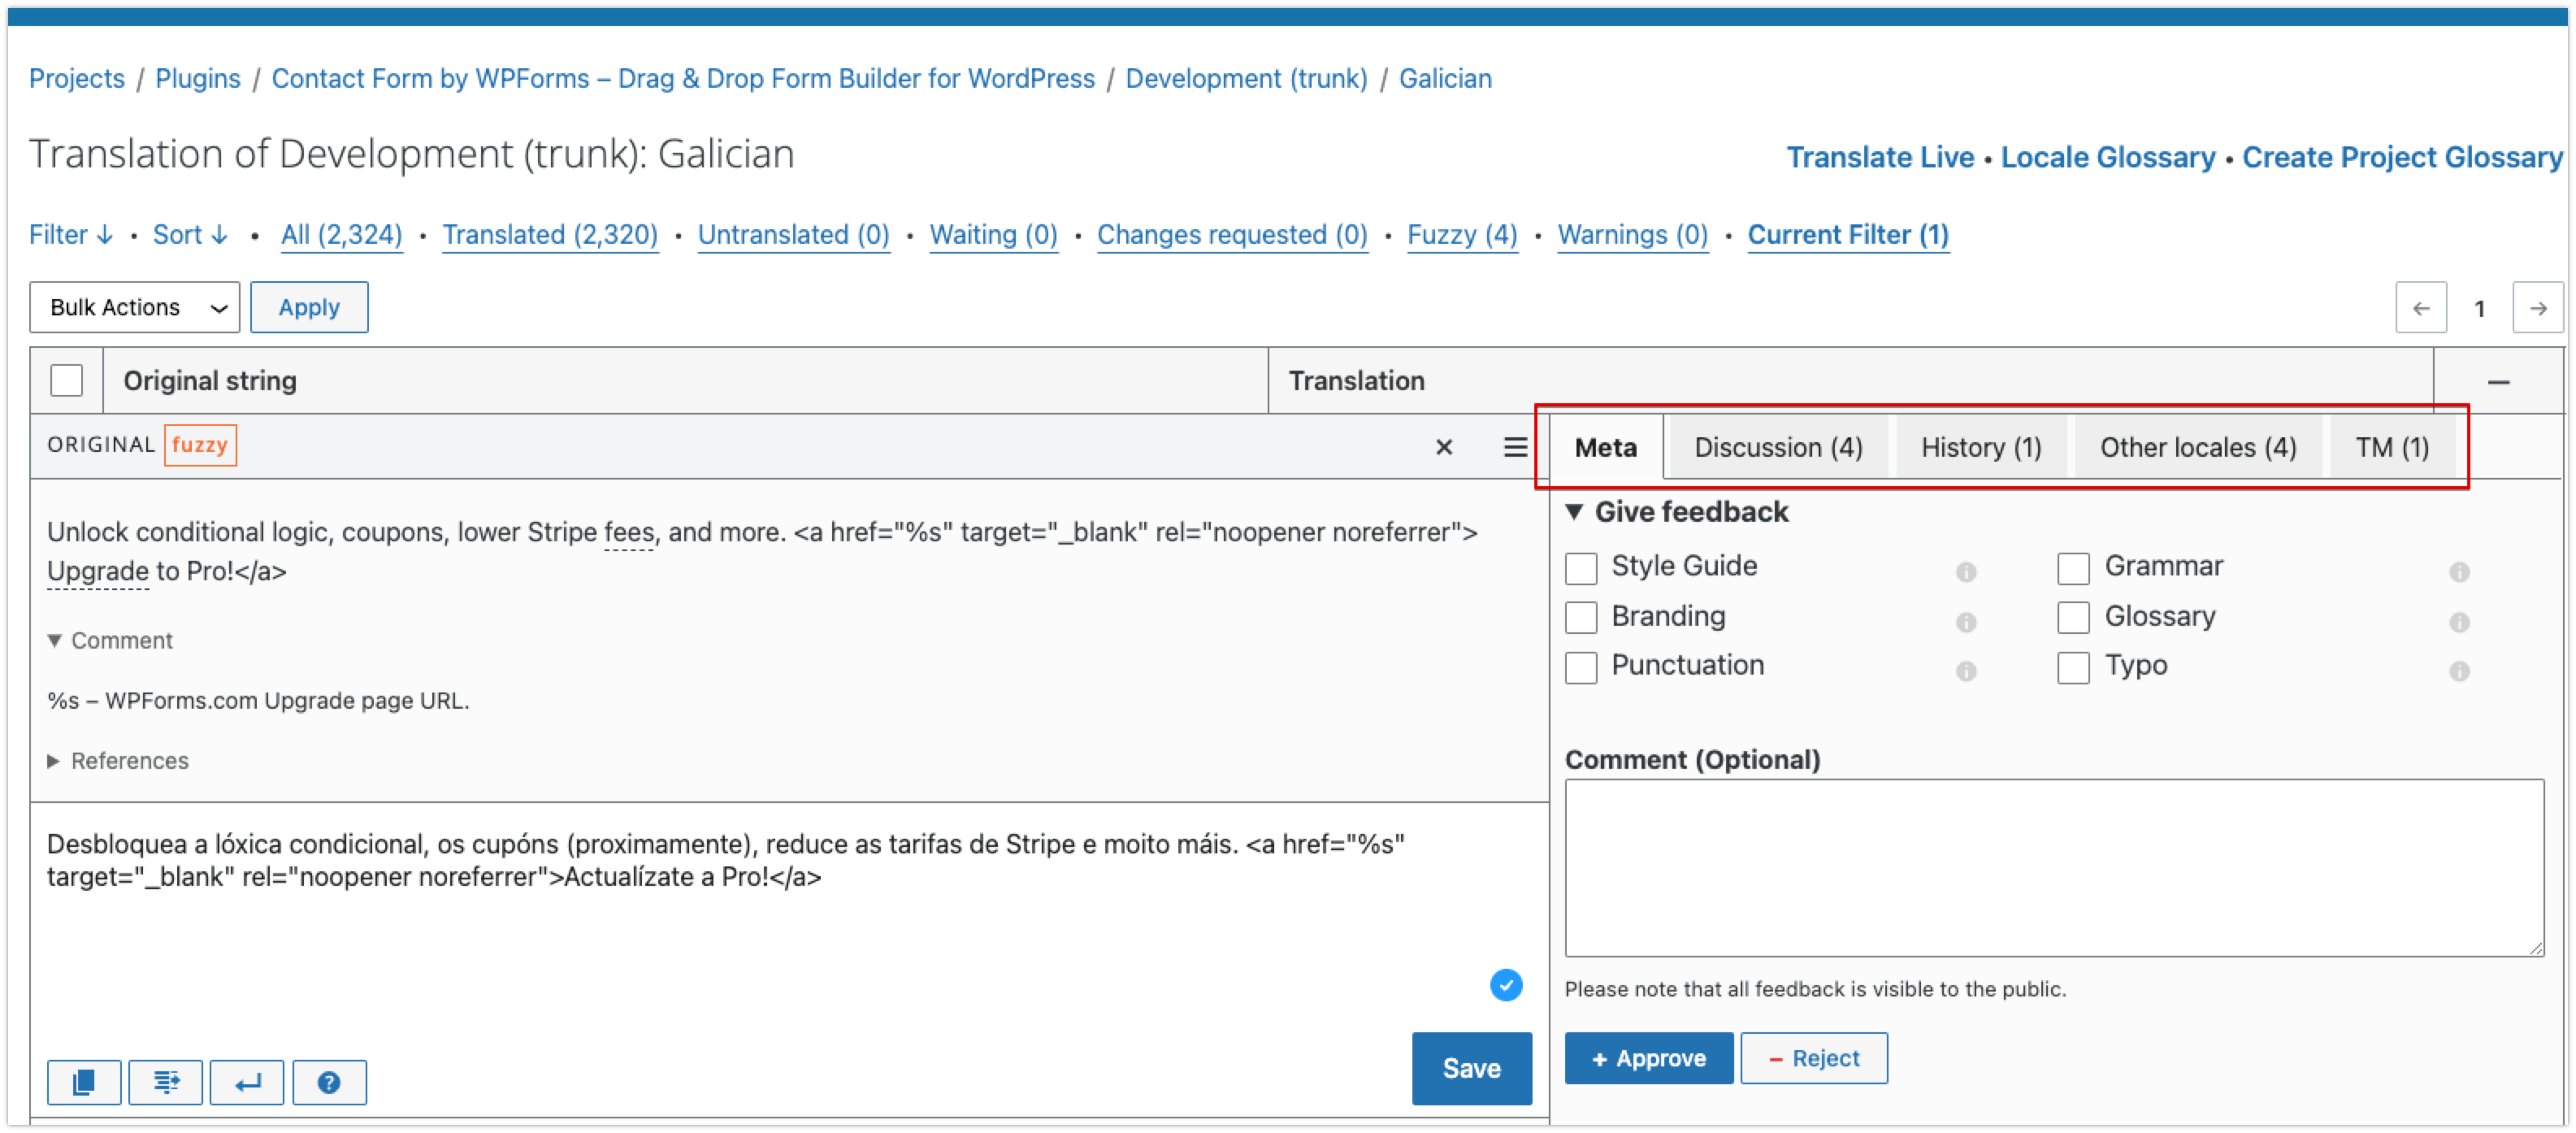Open the Fuzzy (4) filter link
Image resolution: width=2576 pixels, height=1133 pixels.
pyautogui.click(x=1461, y=235)
